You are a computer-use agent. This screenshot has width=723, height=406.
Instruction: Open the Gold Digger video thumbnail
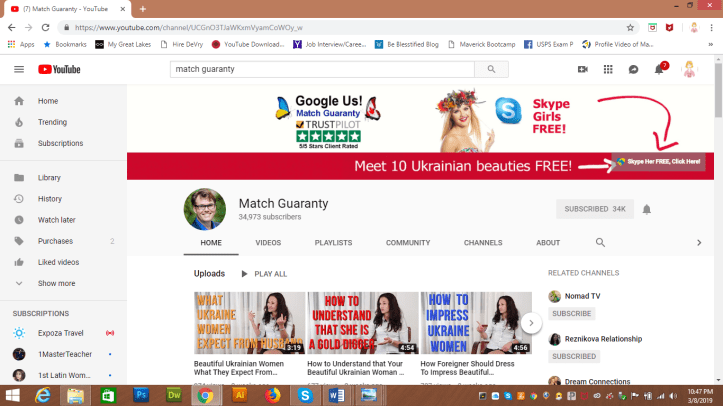pos(363,323)
